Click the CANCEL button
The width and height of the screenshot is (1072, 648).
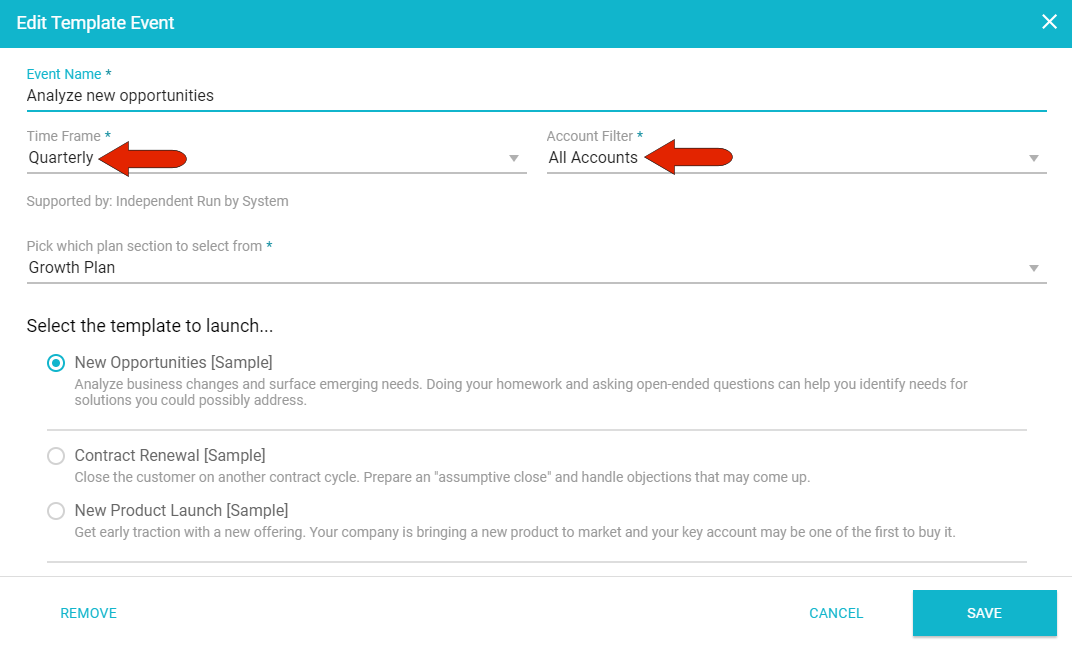tap(836, 613)
